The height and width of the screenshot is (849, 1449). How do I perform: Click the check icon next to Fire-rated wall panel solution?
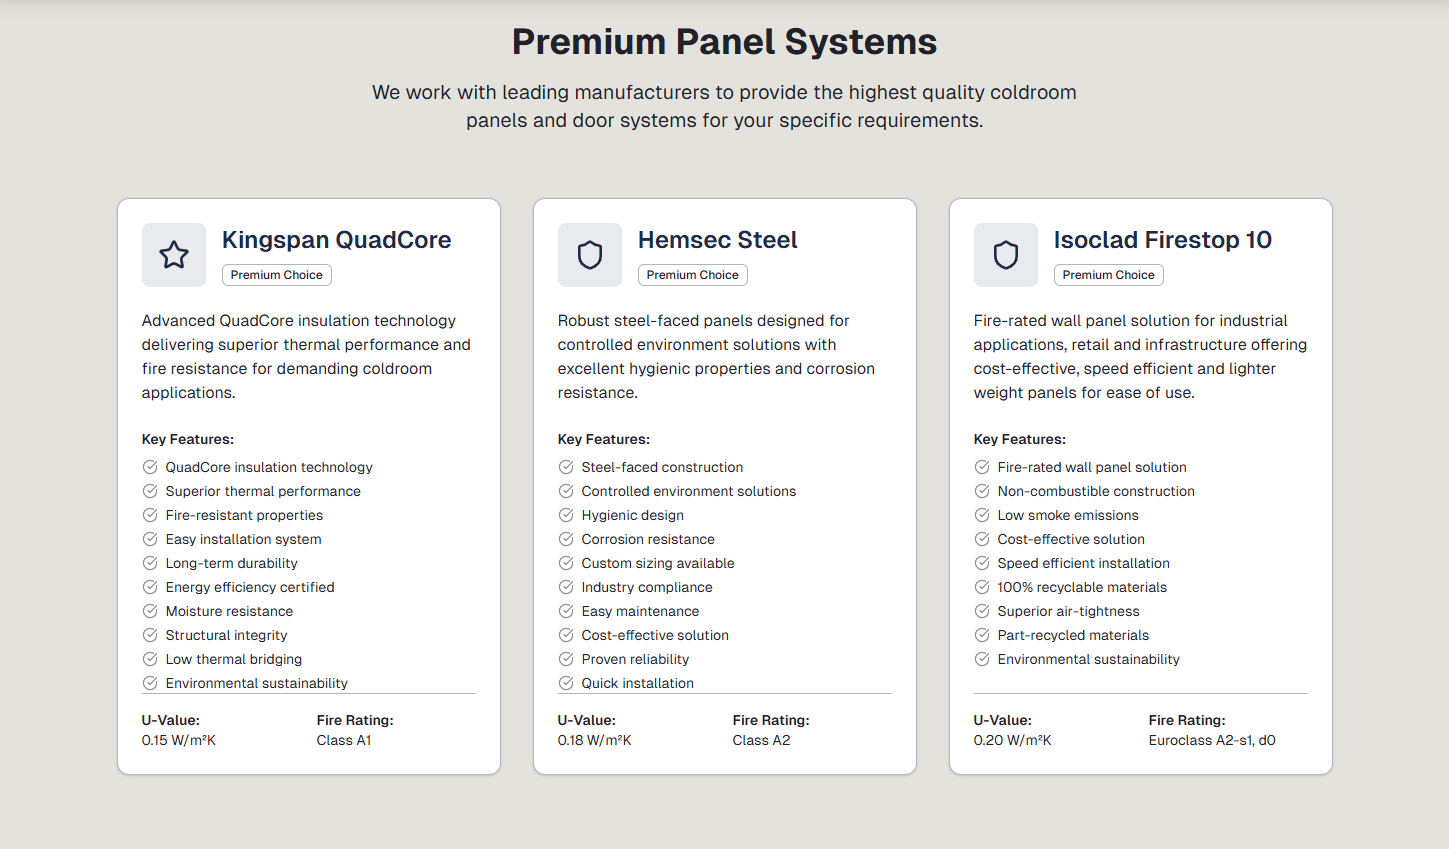[x=982, y=467]
